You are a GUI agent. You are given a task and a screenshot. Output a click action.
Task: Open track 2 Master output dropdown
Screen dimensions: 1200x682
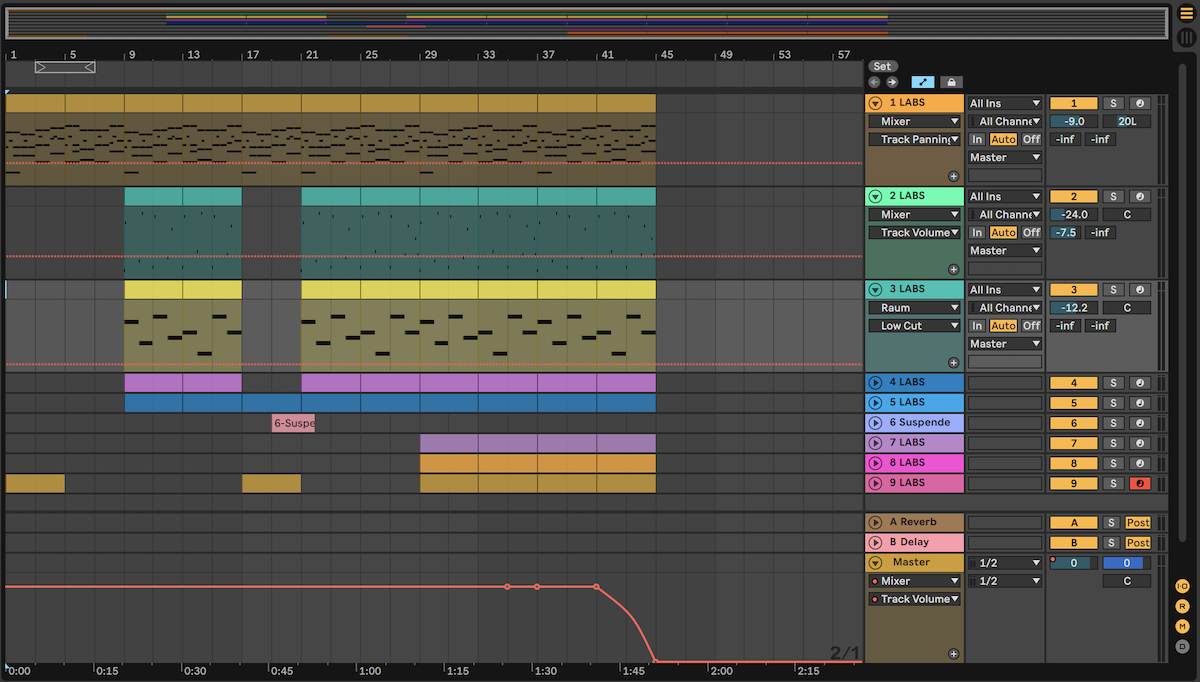[1005, 250]
